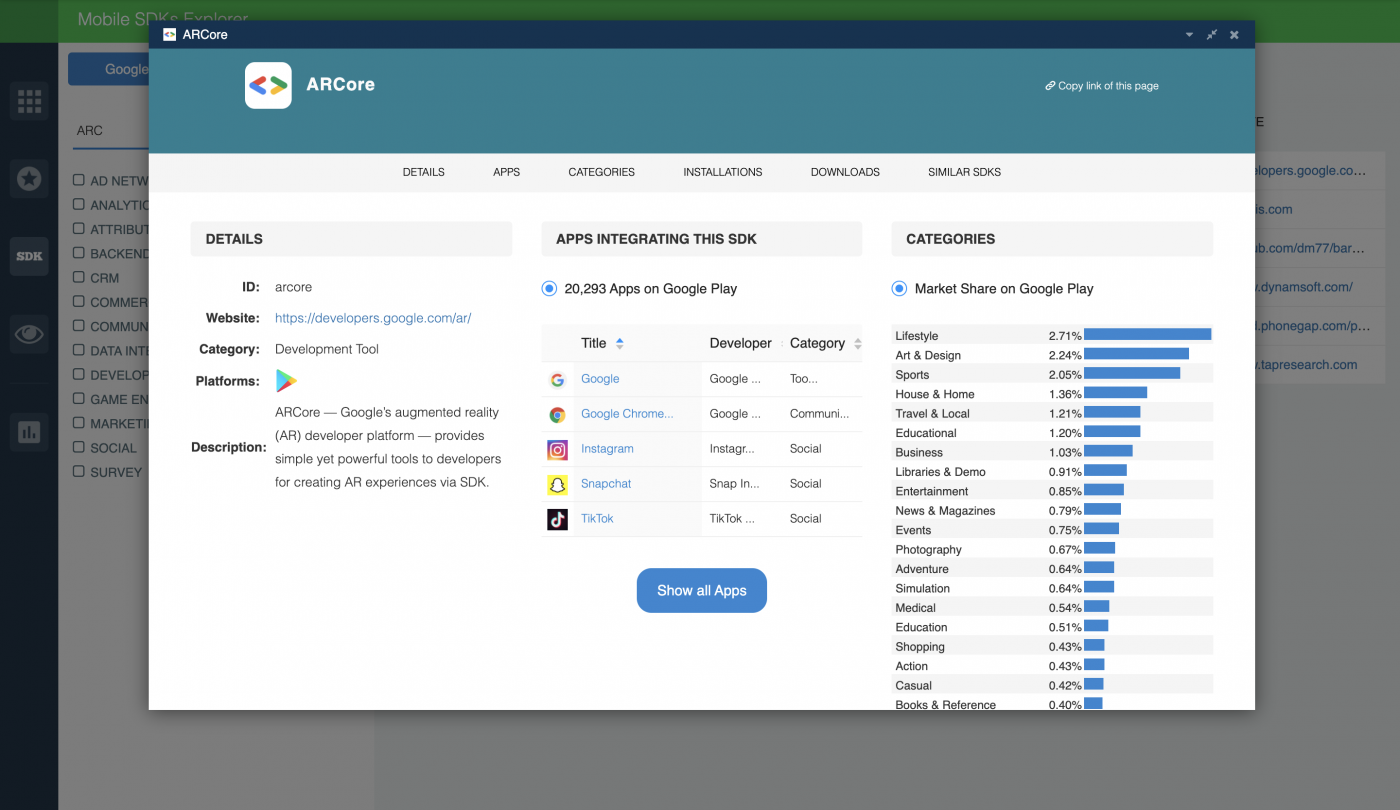Image resolution: width=1400 pixels, height=810 pixels.
Task: Select the SDK icon in the left sidebar
Action: (x=29, y=257)
